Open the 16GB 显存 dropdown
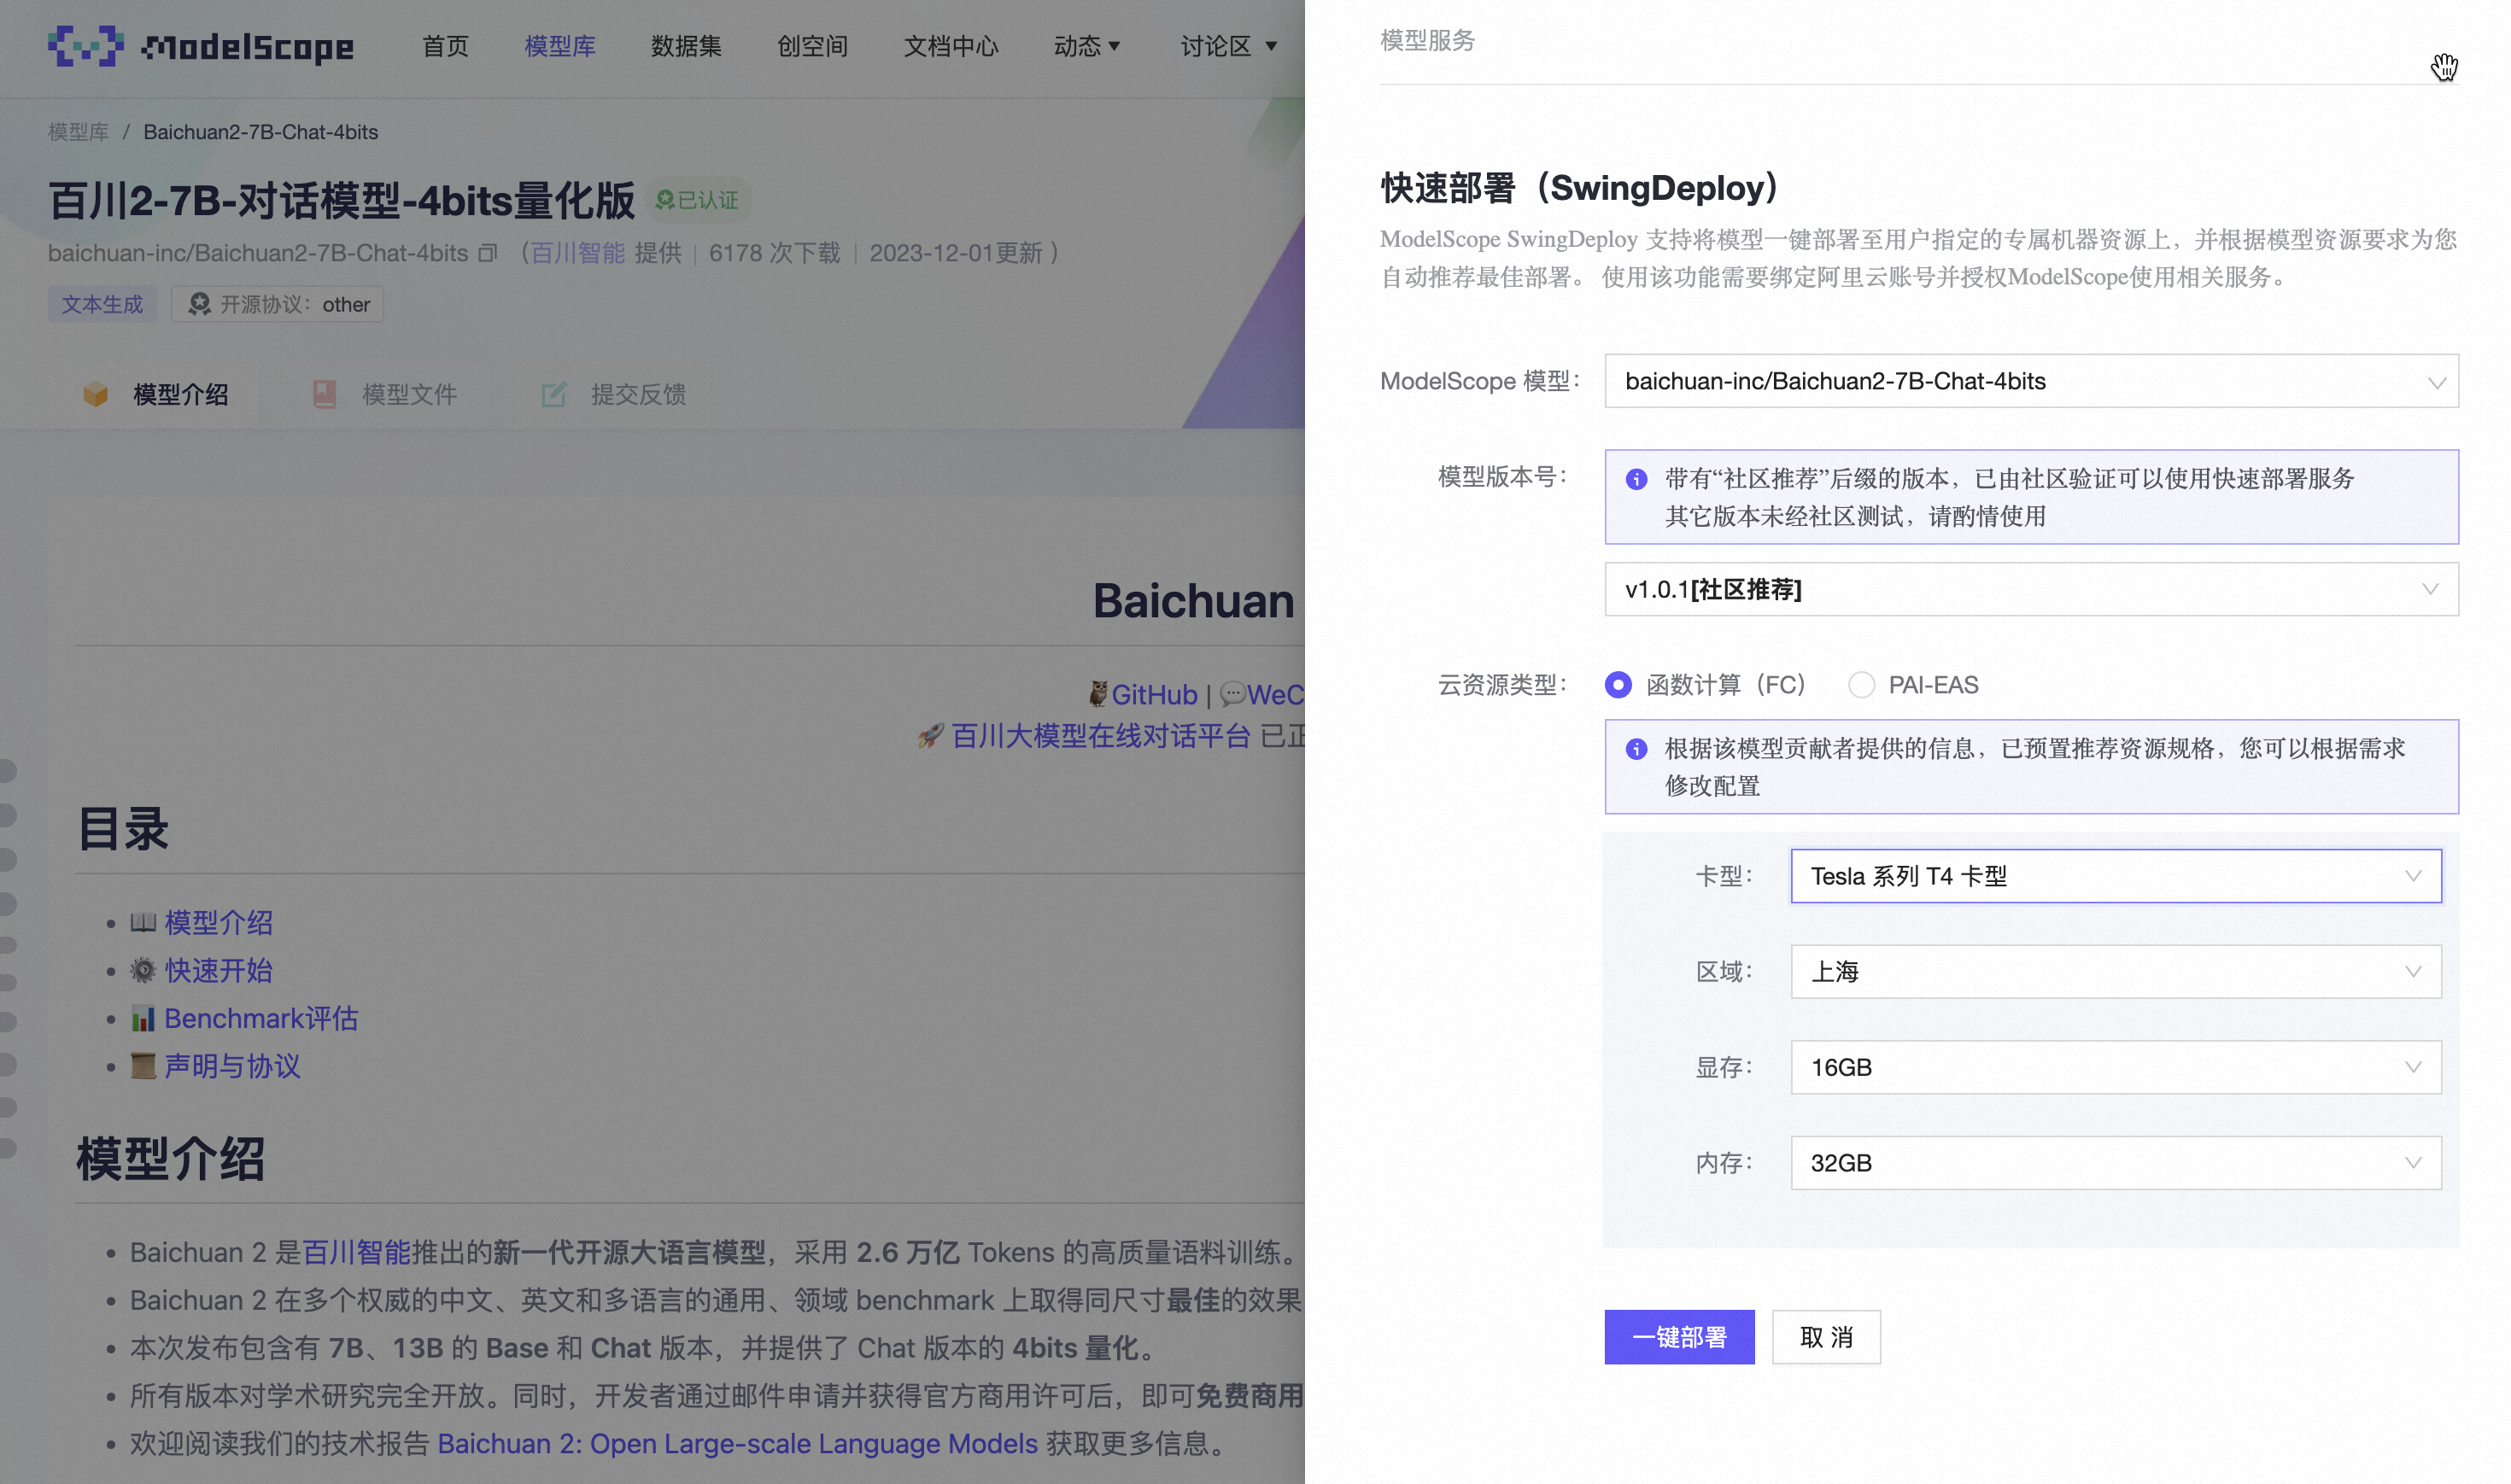Screen dimensions: 2511x1484 (x=2115, y=1067)
